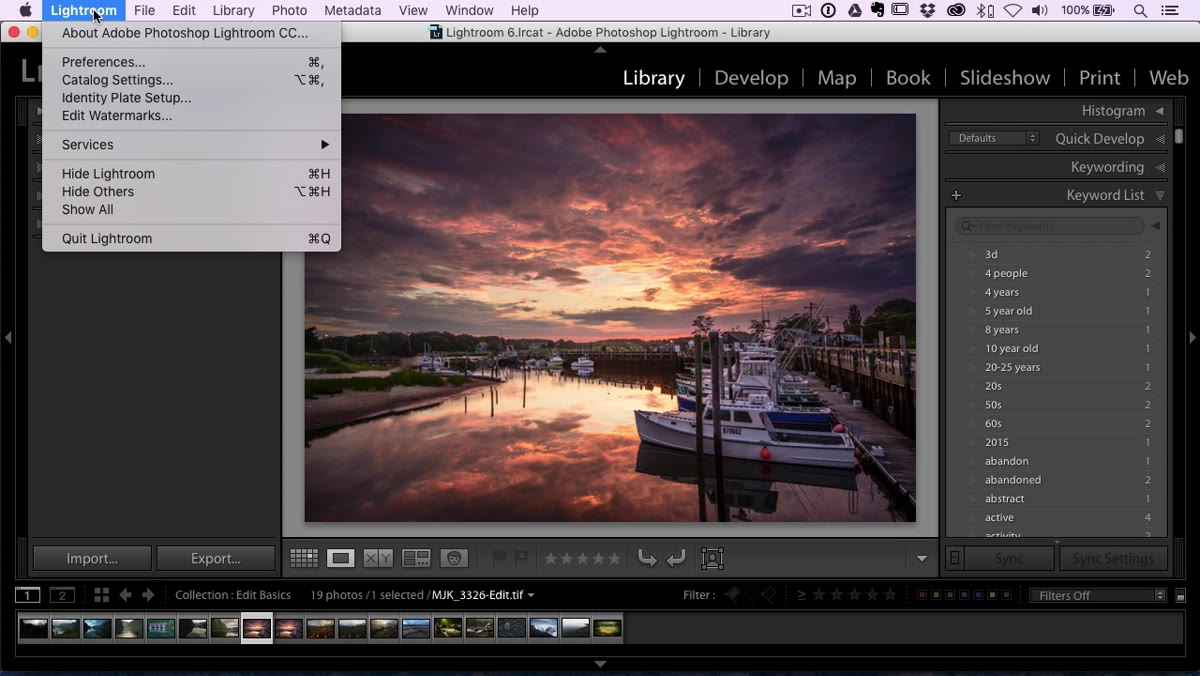
Task: Choose Catalog Settings menu item
Action: 191,80
